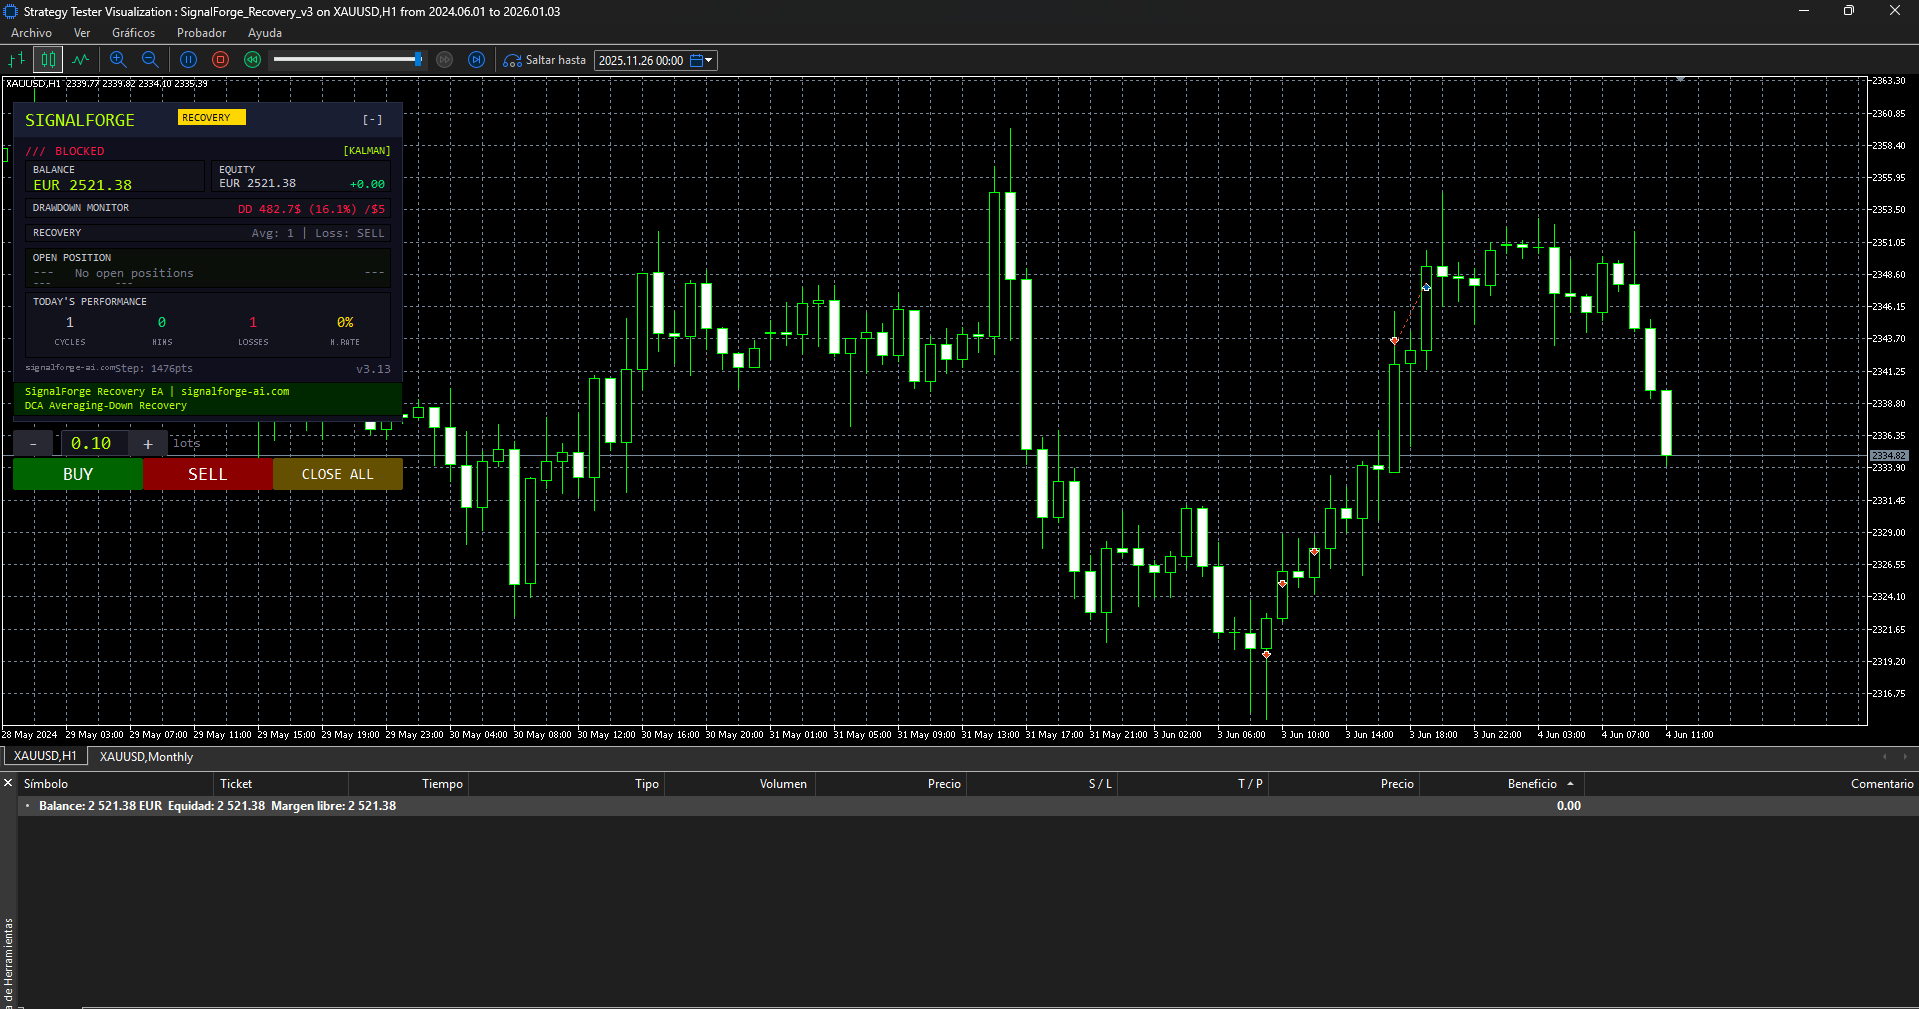Image resolution: width=1919 pixels, height=1009 pixels.
Task: Select line chart display mode
Action: (x=80, y=60)
